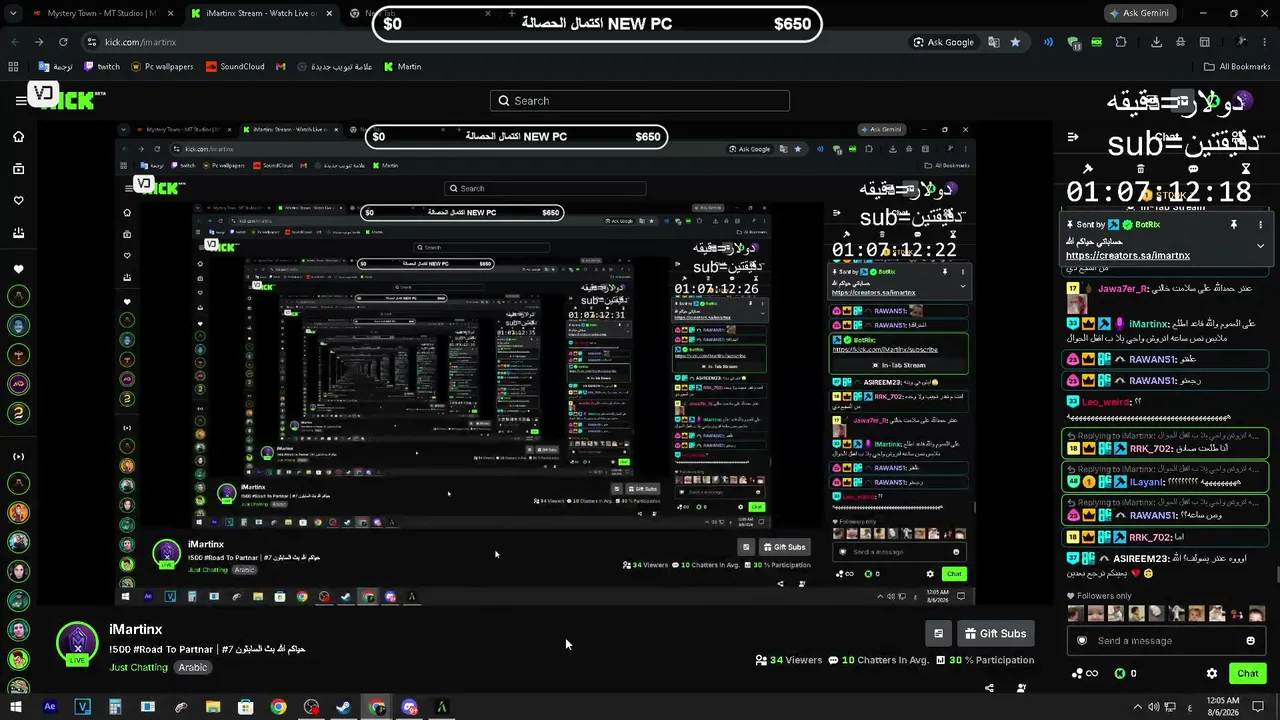This screenshot has width=1280, height=720.
Task: Click the Arabic language tag
Action: (193, 668)
